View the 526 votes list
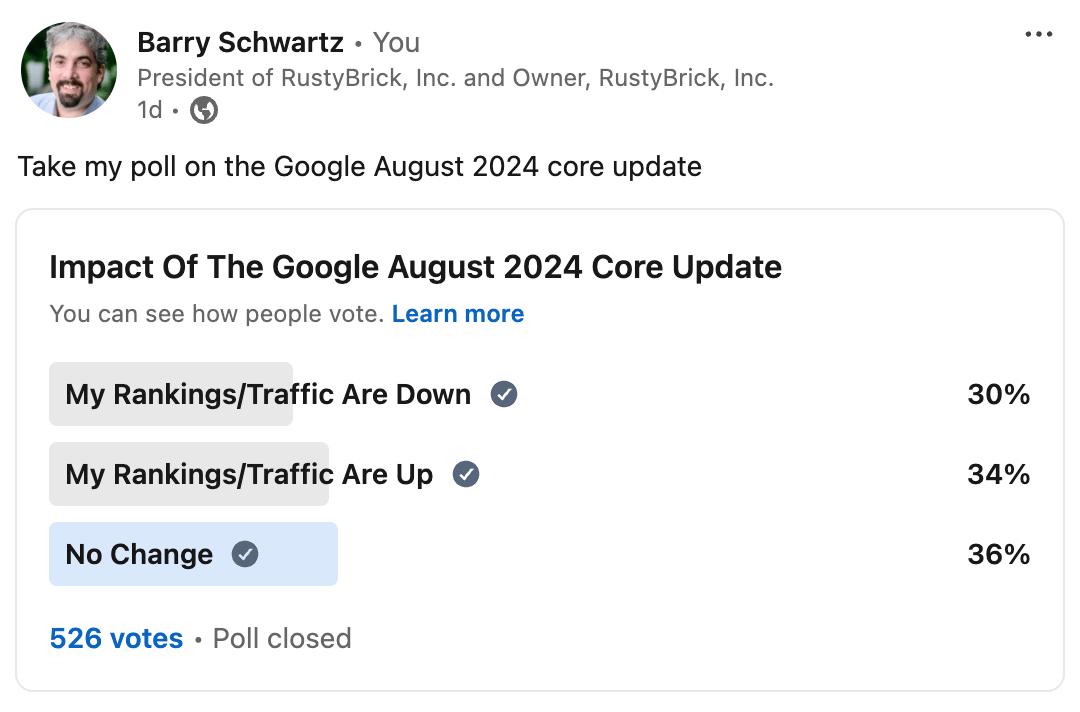 pos(116,638)
